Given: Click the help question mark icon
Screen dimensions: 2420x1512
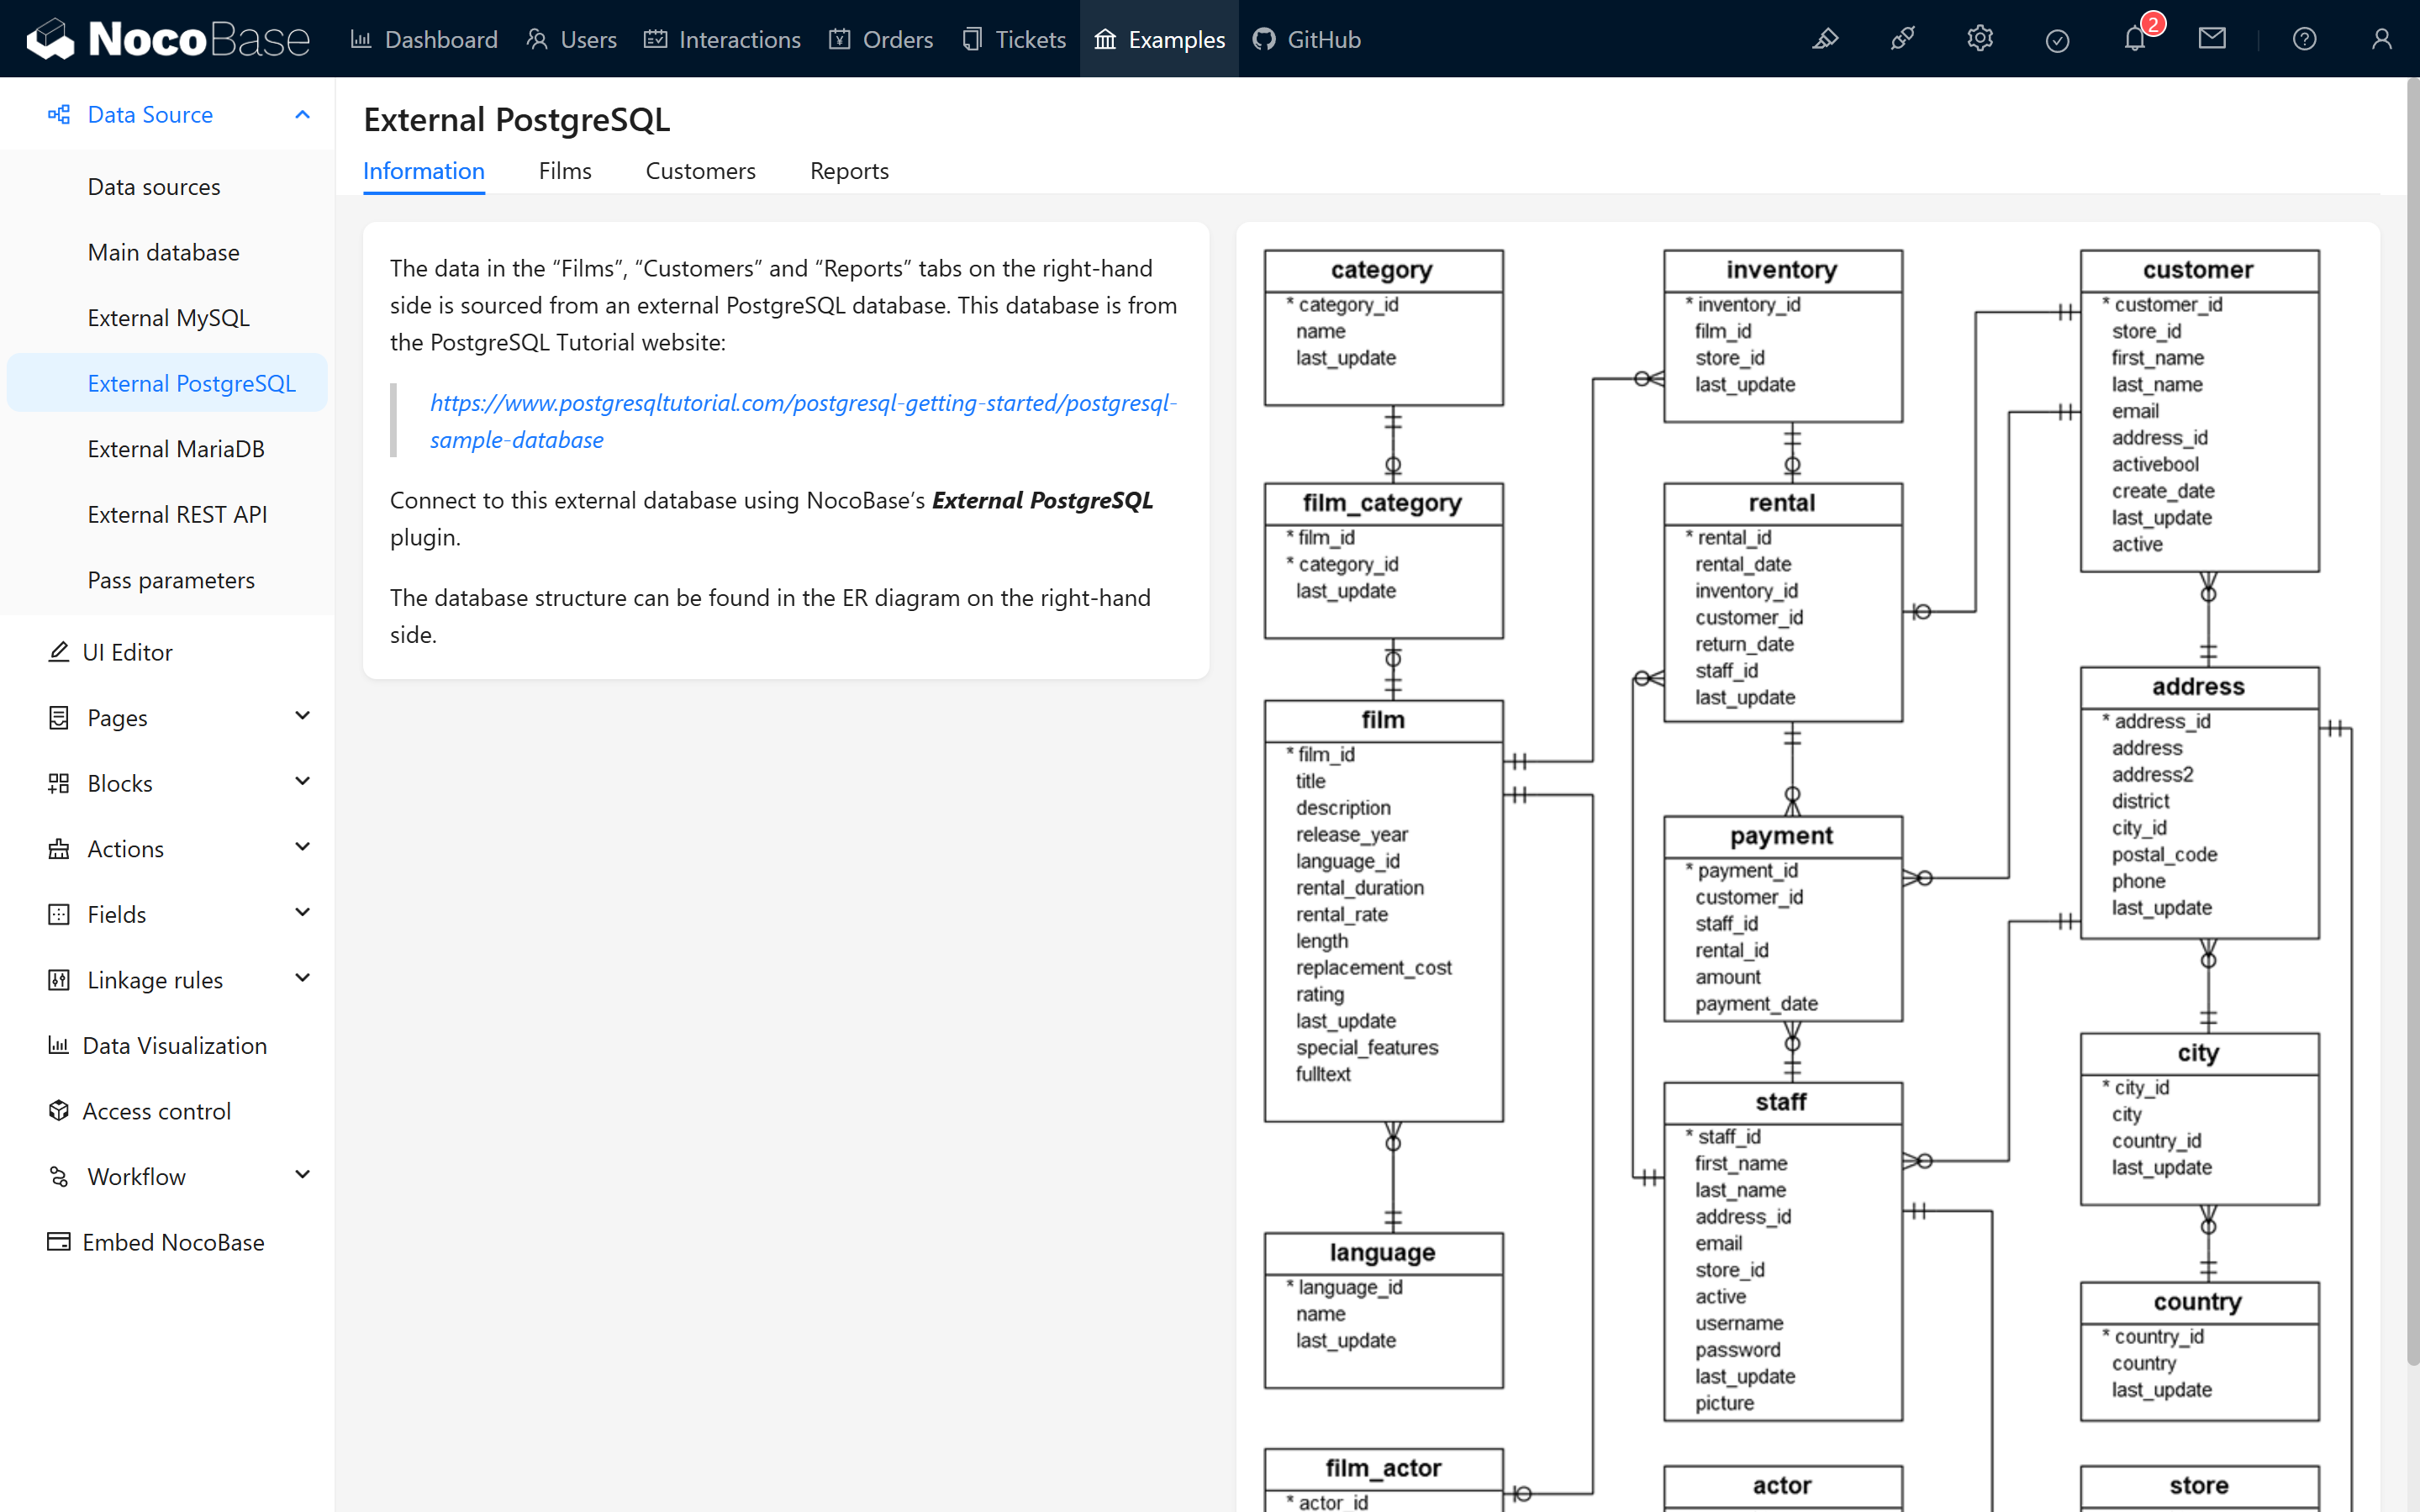Looking at the screenshot, I should [x=2304, y=39].
